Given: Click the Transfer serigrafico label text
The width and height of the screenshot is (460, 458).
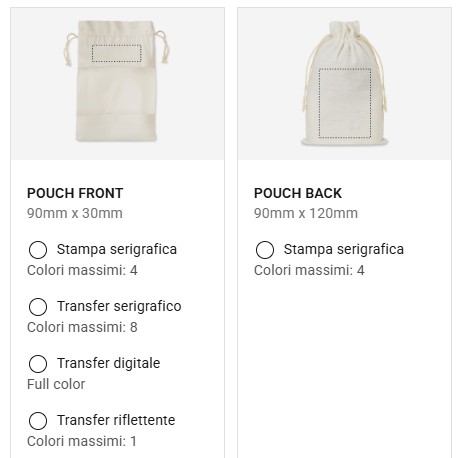Looking at the screenshot, I should click(119, 306).
